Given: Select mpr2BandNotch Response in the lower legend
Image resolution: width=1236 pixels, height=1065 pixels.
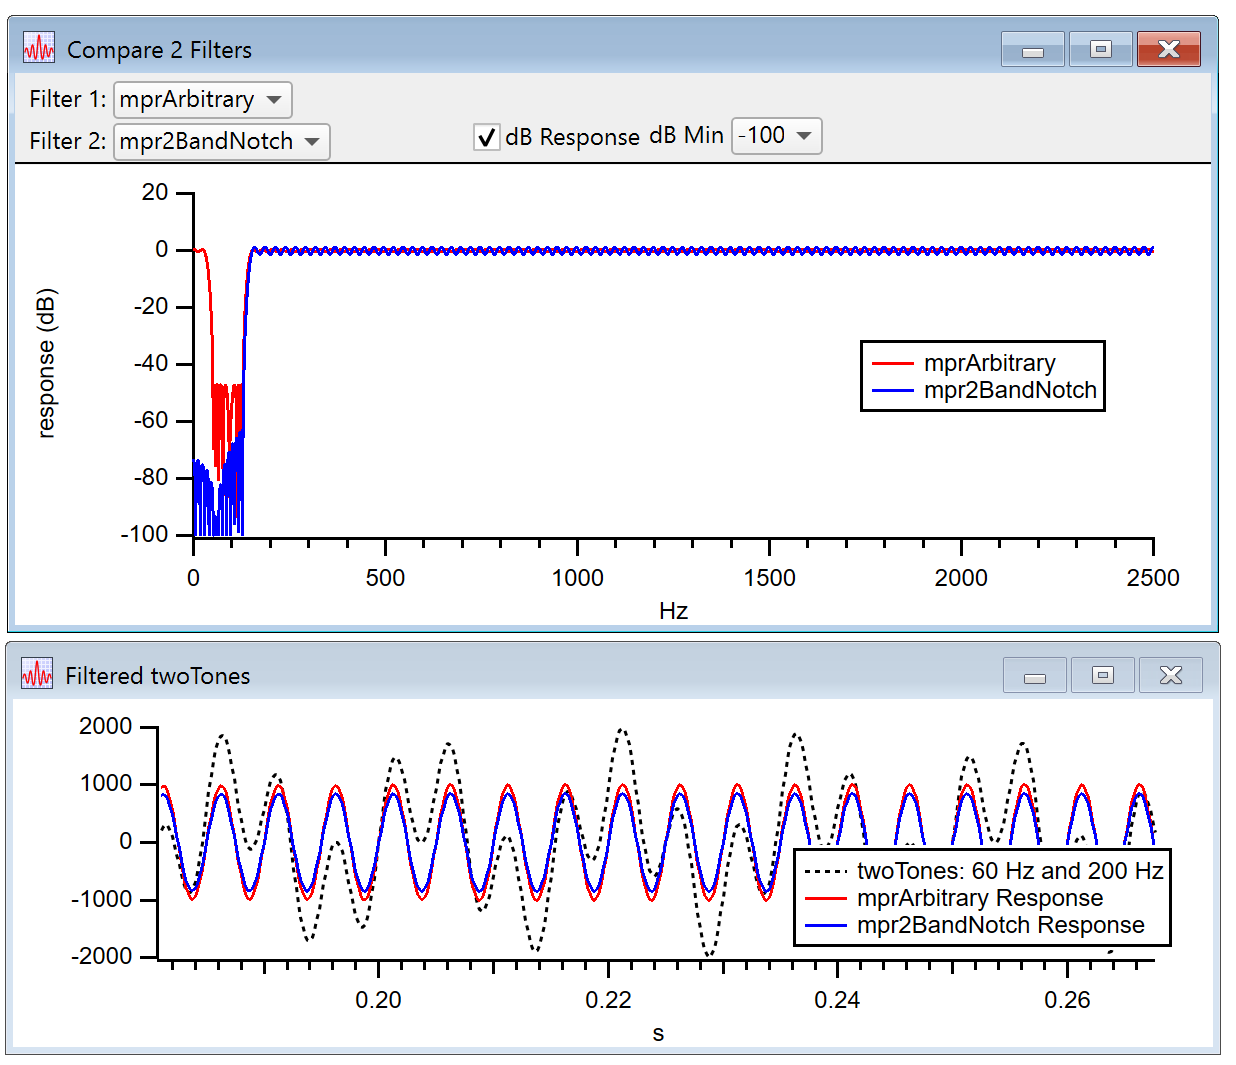Looking at the screenshot, I should pos(1003,925).
